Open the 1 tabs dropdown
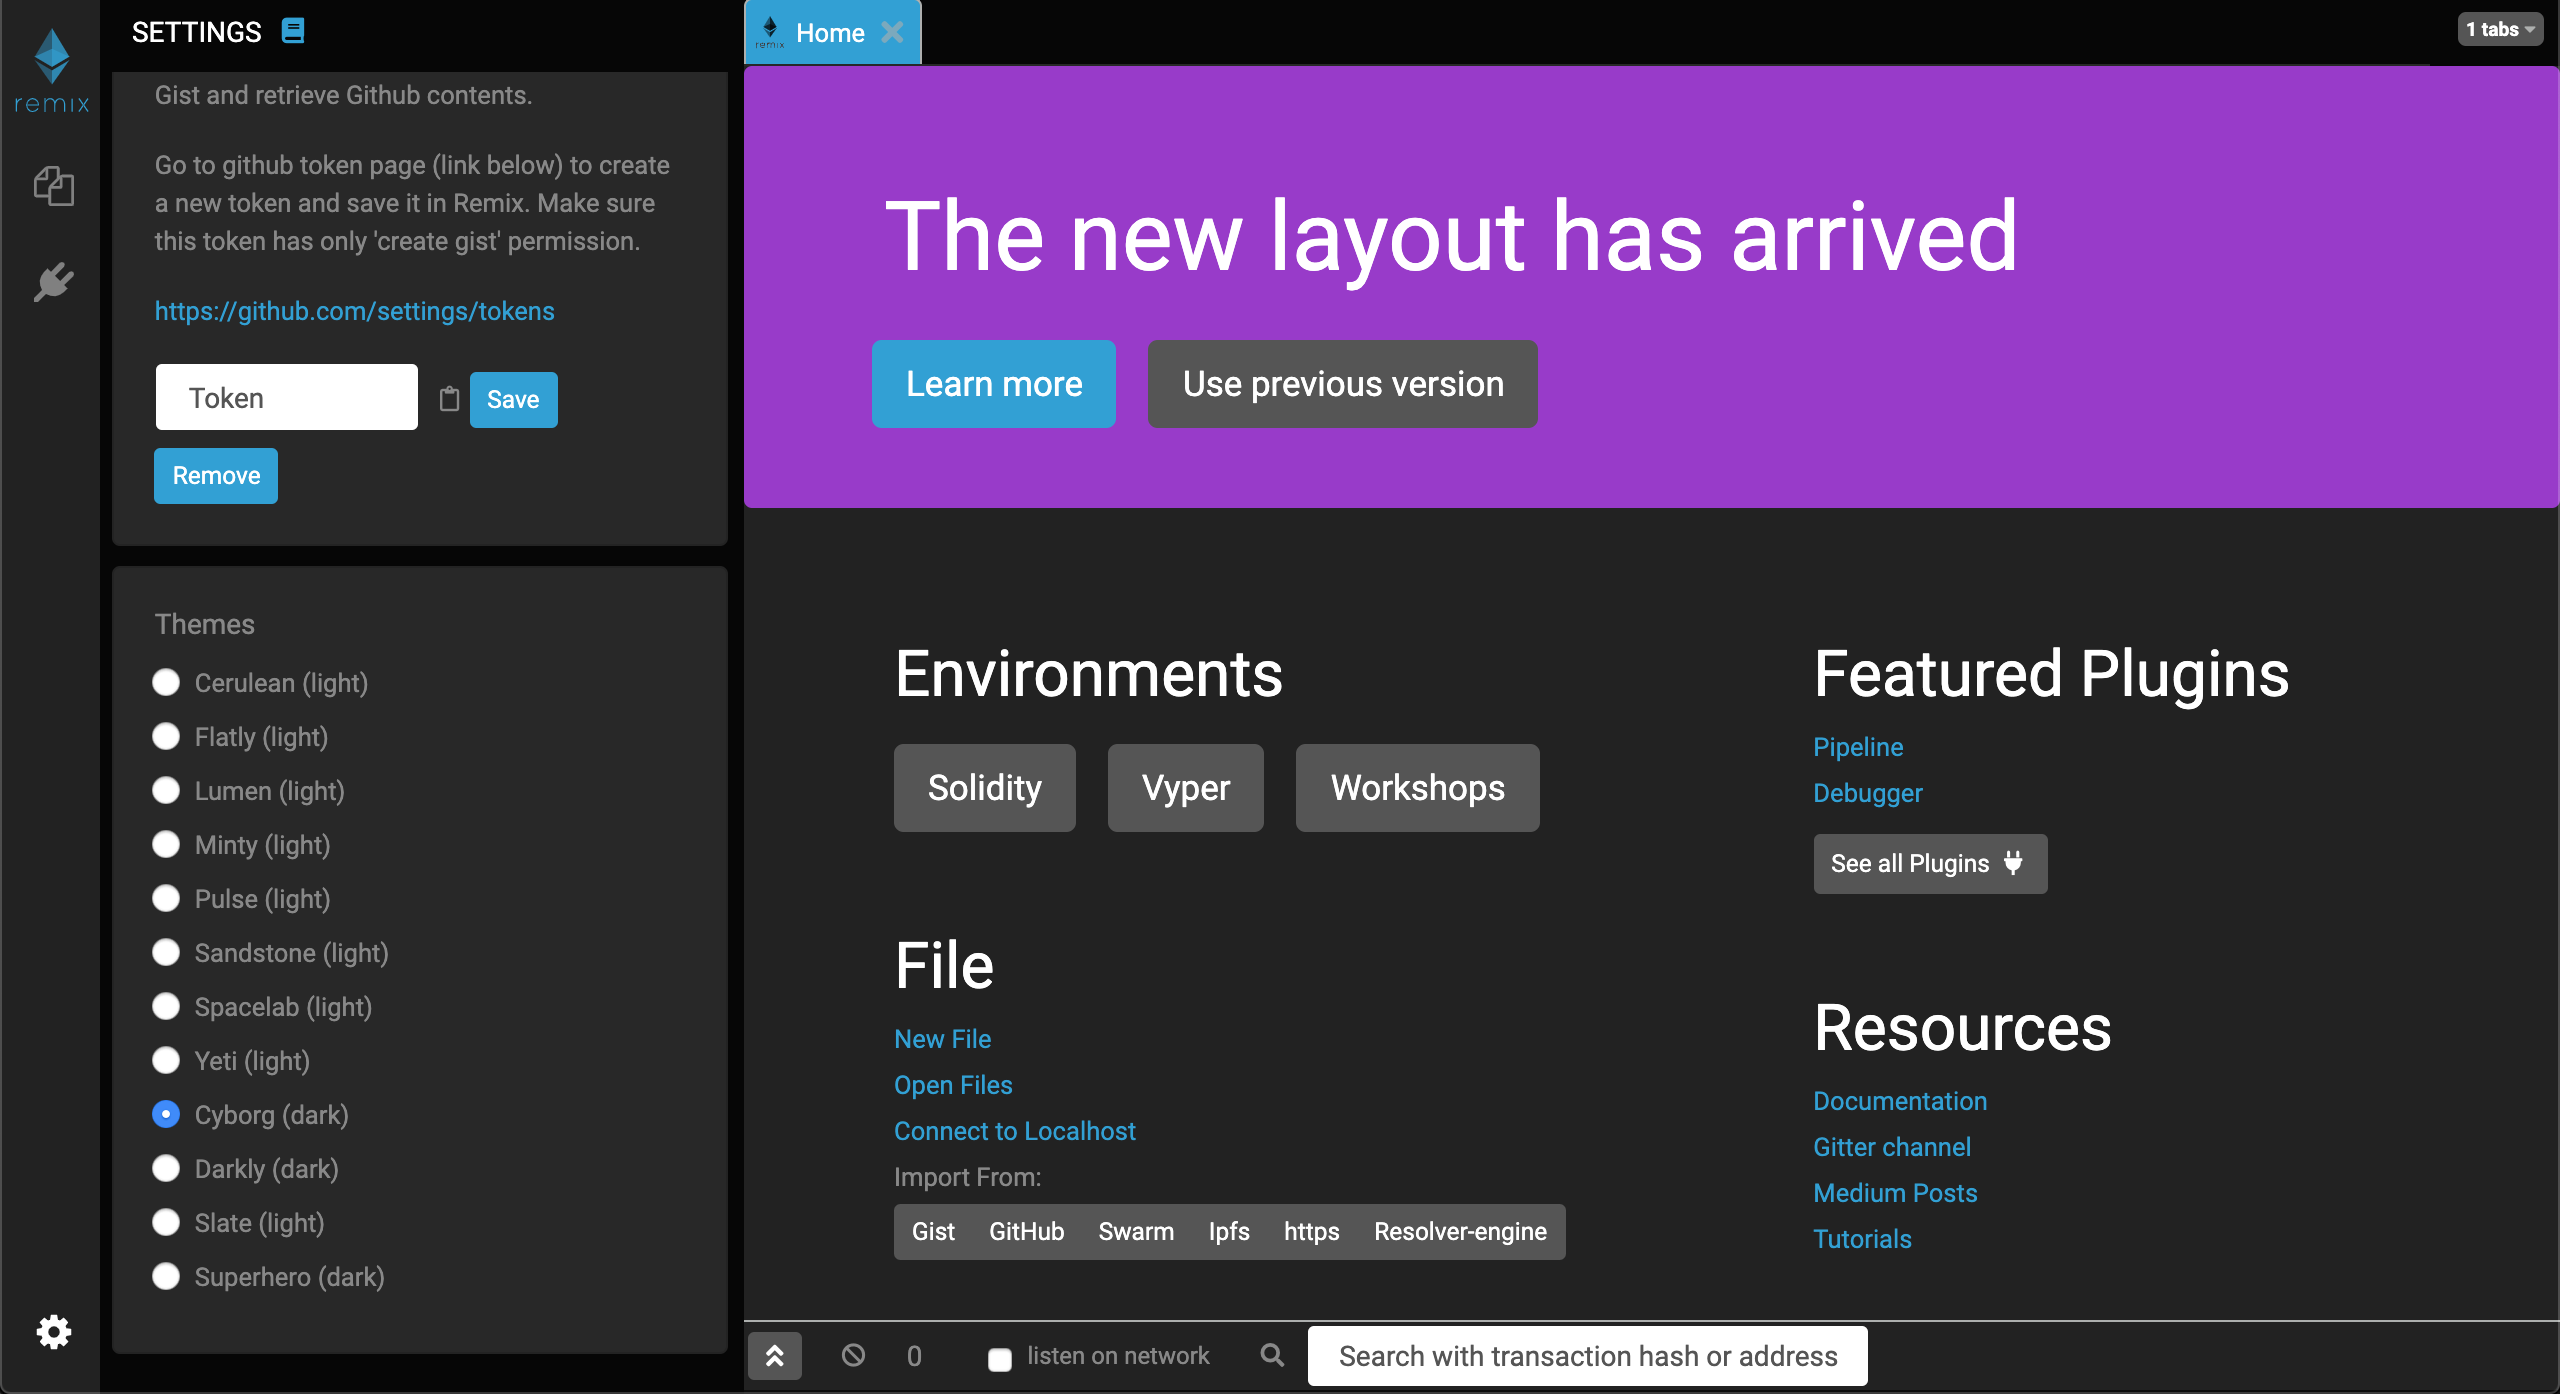2560x1394 pixels. tap(2499, 29)
